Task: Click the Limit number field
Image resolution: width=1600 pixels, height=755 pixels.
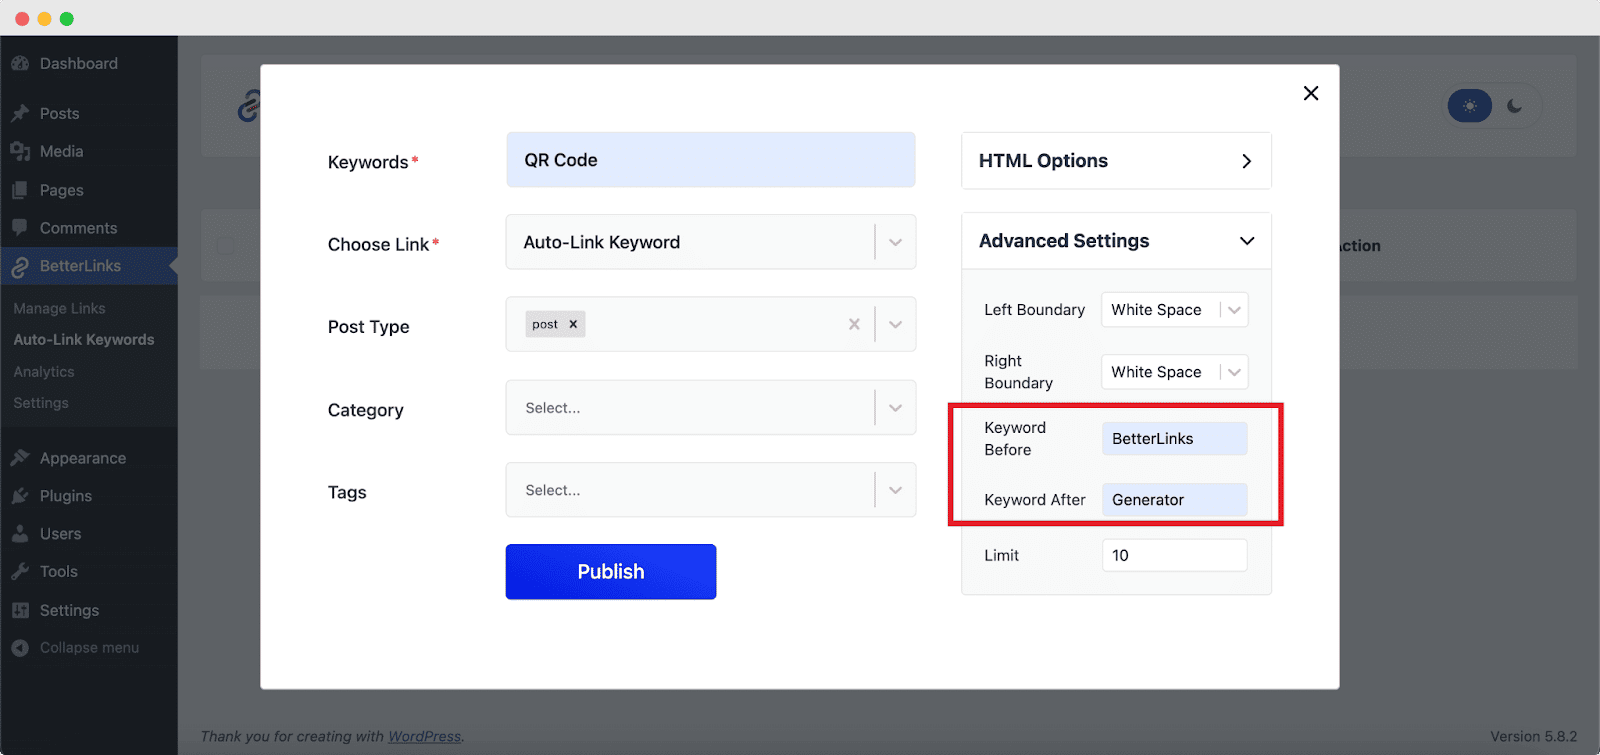Action: click(x=1174, y=555)
